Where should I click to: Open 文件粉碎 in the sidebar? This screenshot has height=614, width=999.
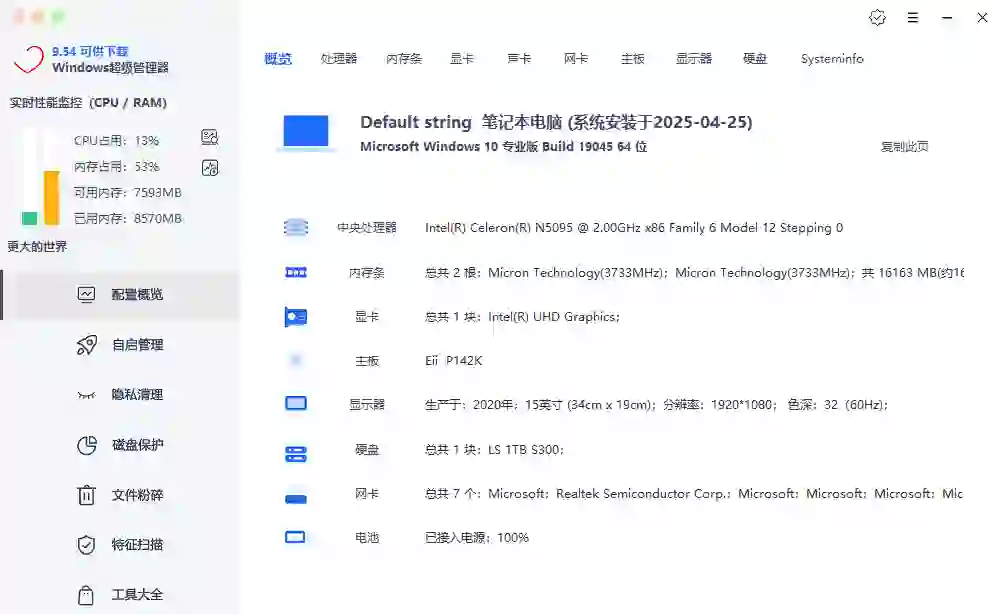[122, 495]
